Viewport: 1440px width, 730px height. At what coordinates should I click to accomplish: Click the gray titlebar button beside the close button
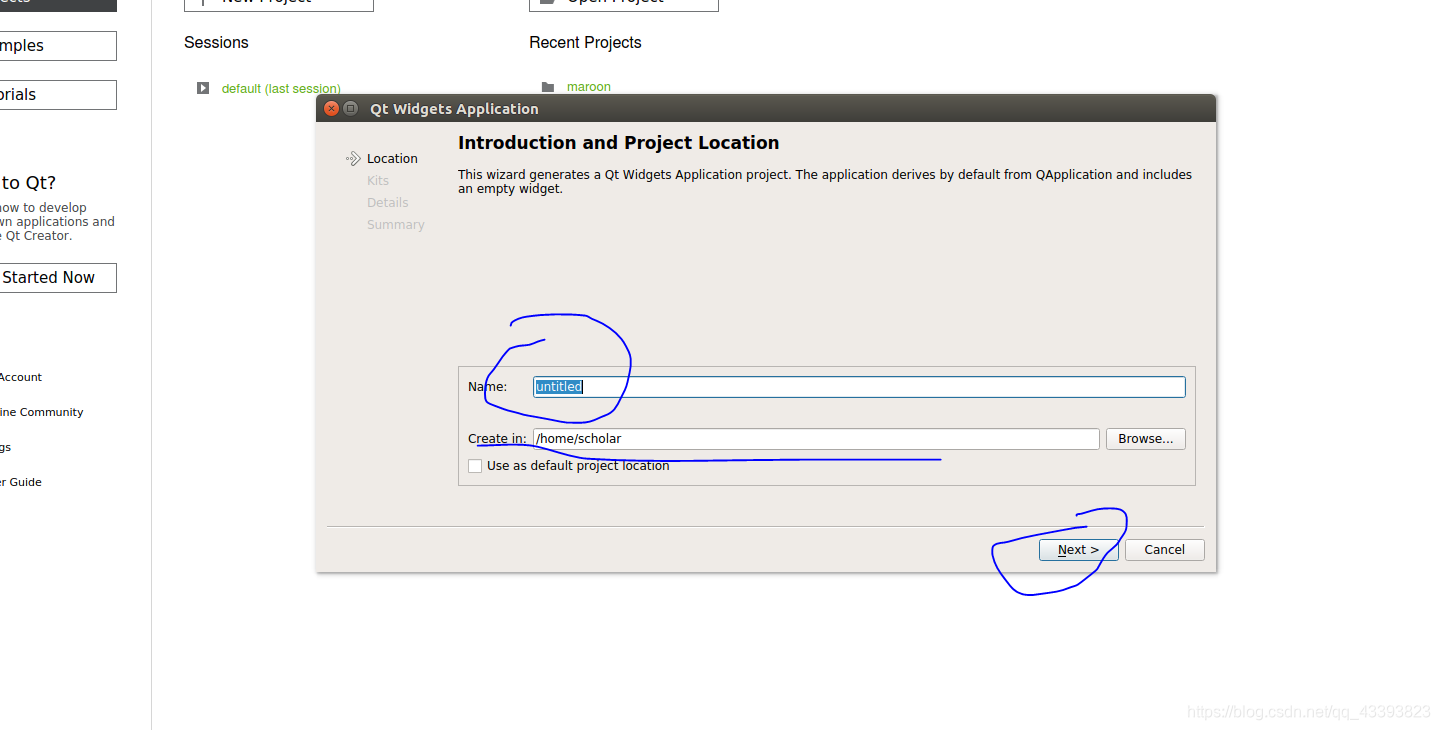350,108
